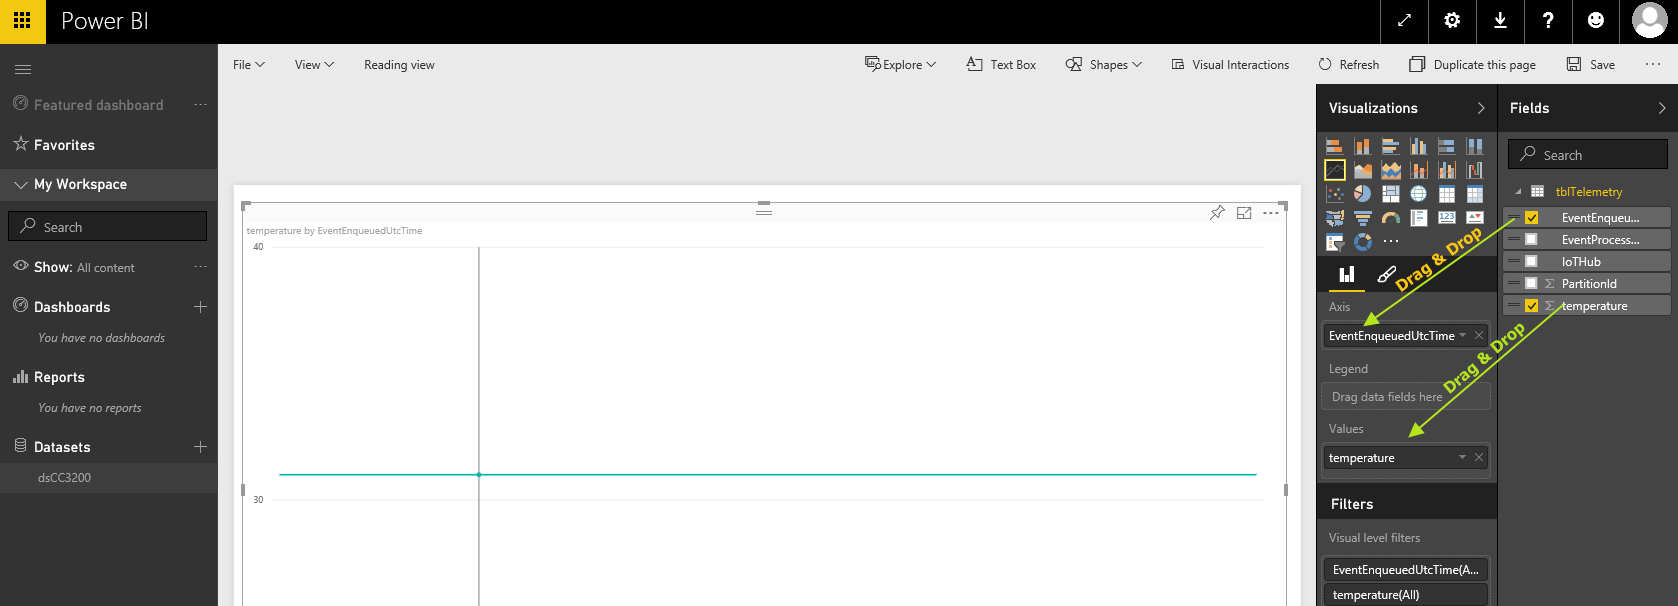Select the gauge visualization
The image size is (1678, 606).
[1390, 218]
